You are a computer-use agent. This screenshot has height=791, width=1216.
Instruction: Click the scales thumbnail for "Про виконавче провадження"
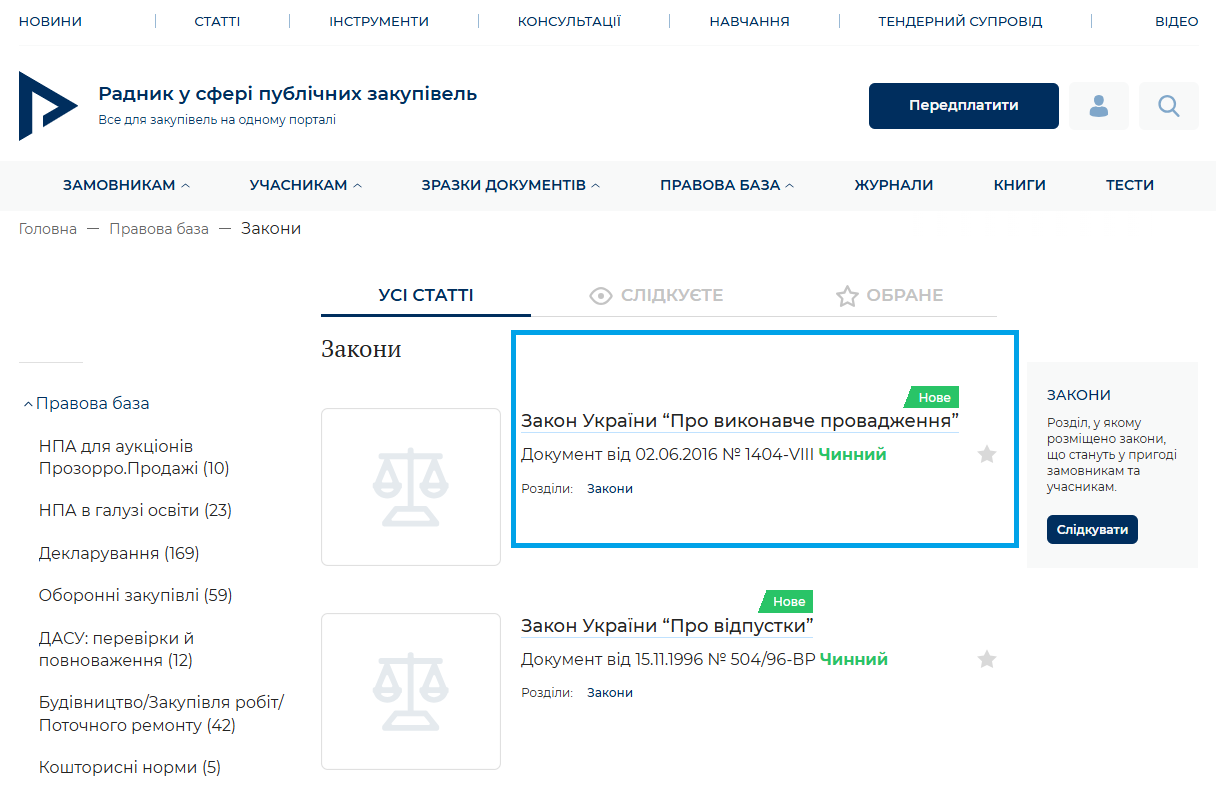[x=410, y=487]
